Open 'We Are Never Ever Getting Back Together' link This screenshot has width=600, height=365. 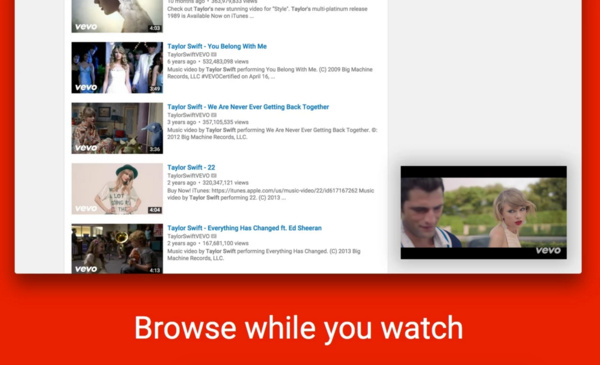[248, 107]
